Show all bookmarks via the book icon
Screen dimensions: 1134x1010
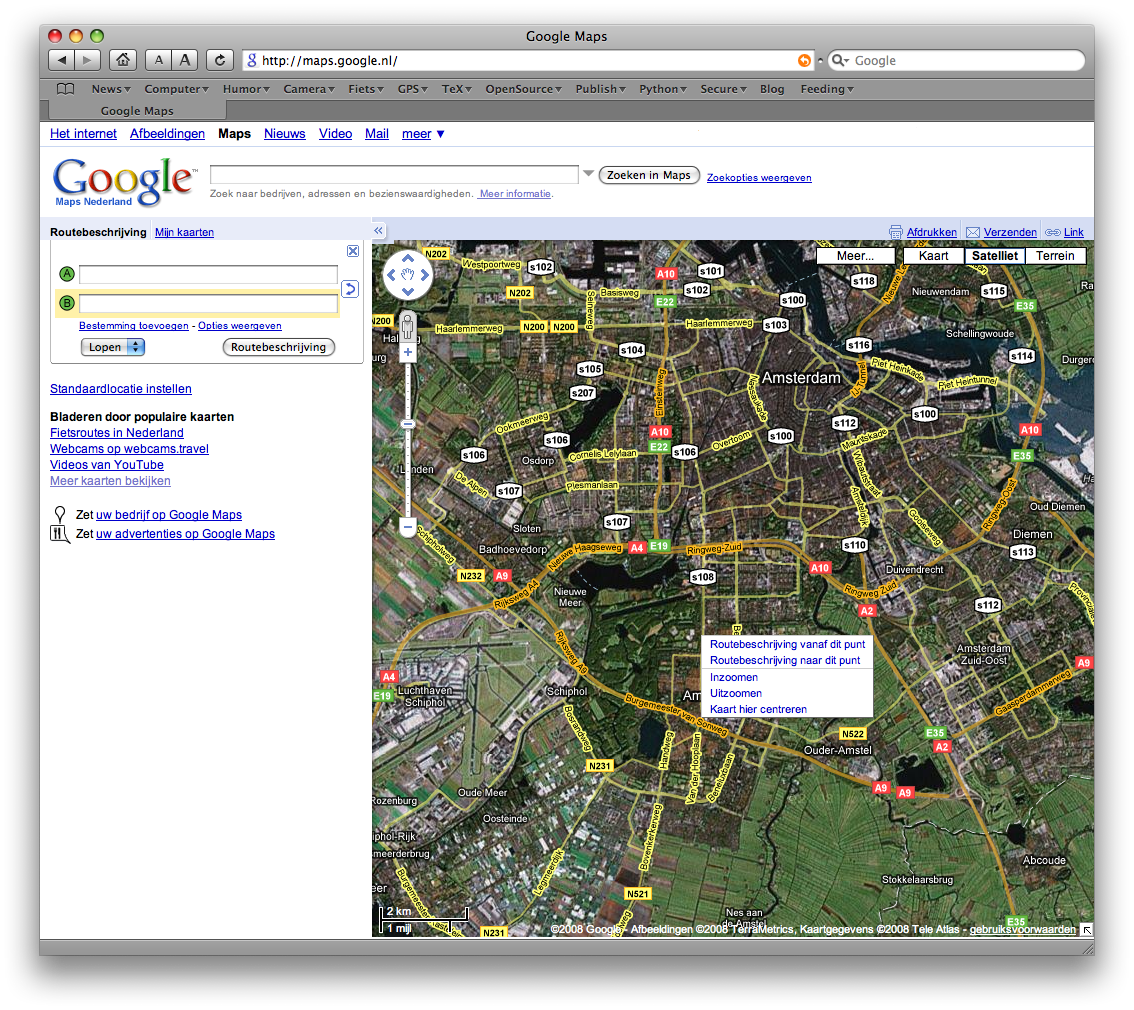tap(66, 89)
